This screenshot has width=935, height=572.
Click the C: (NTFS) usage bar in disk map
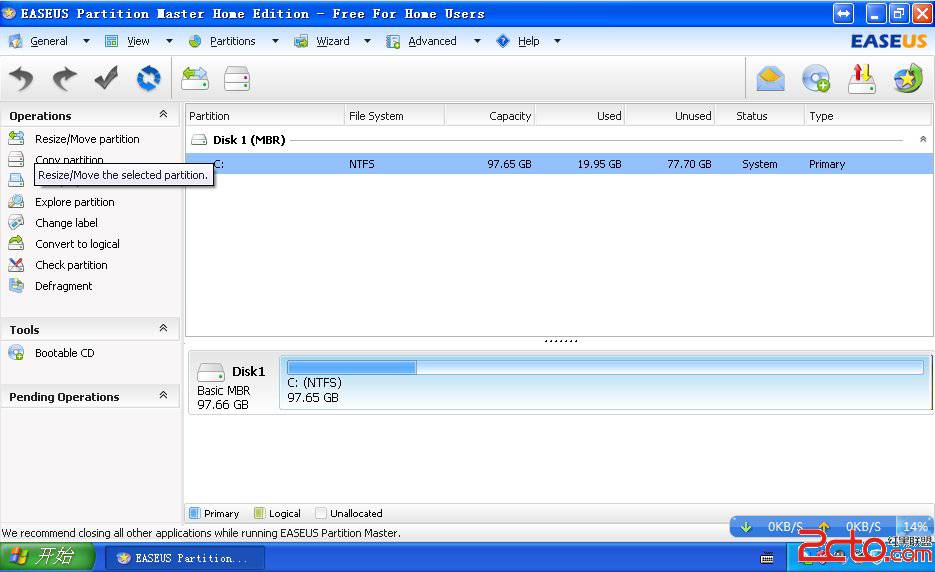click(605, 367)
